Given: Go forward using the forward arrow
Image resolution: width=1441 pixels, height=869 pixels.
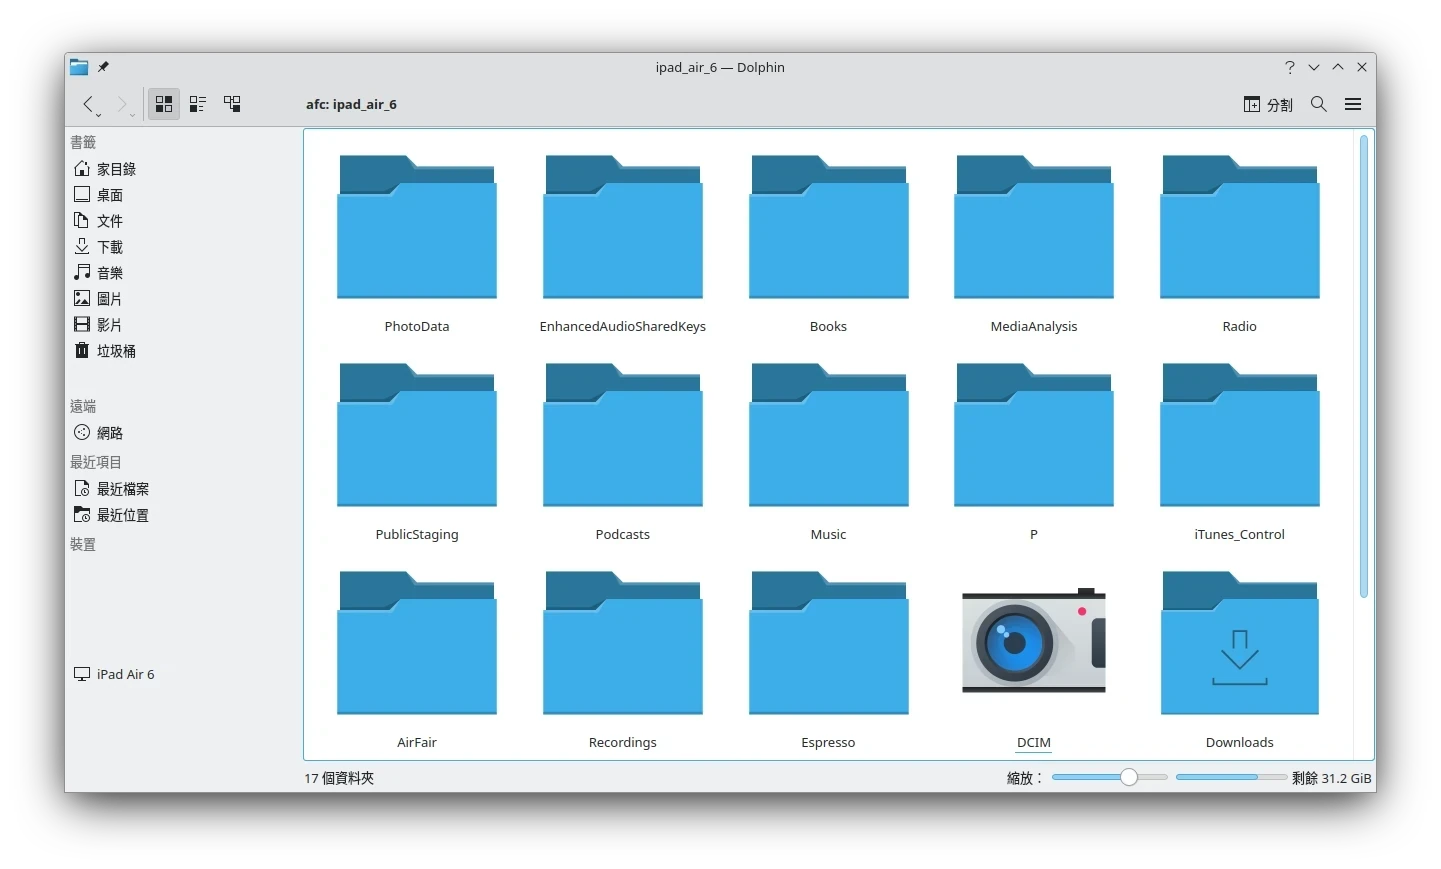Looking at the screenshot, I should coord(122,104).
